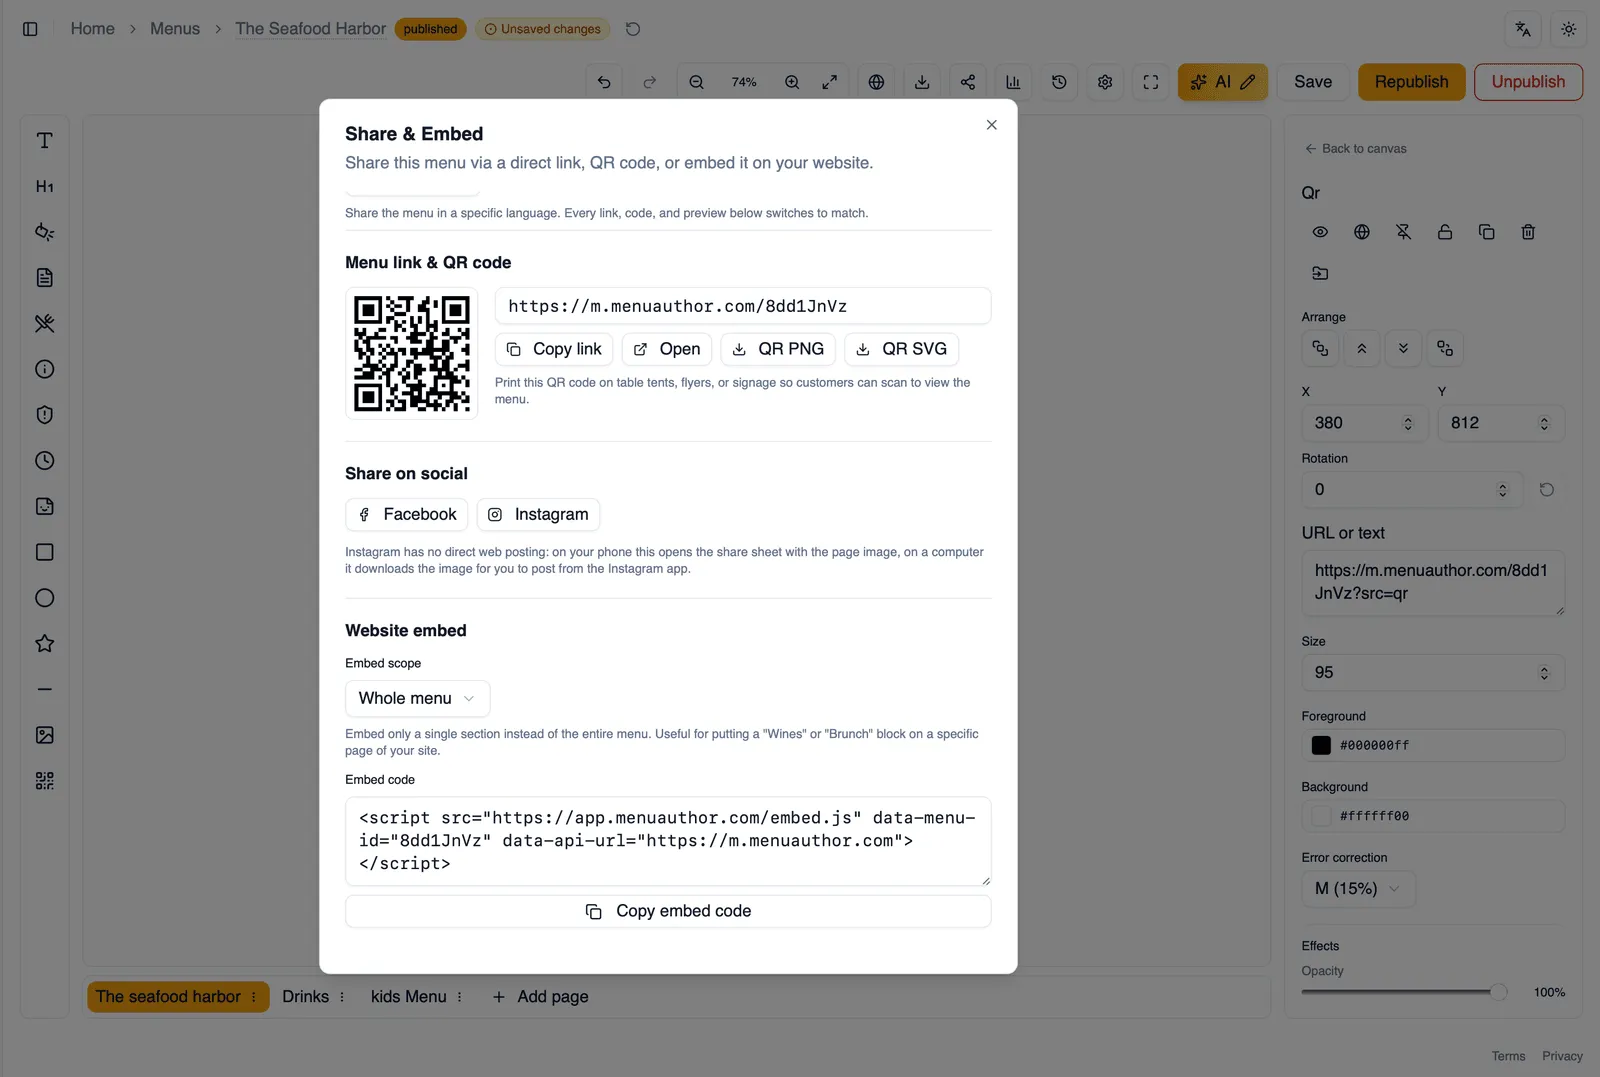This screenshot has height=1077, width=1600.
Task: Click the menu link URL field
Action: 743,306
